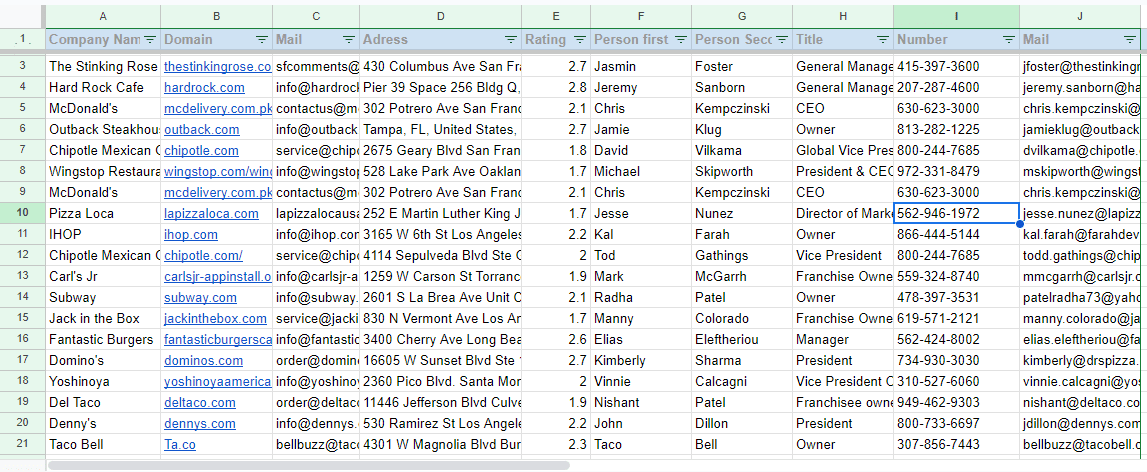This screenshot has width=1147, height=472.
Task: Open the filter dropdown for Person Second column
Action: [782, 40]
